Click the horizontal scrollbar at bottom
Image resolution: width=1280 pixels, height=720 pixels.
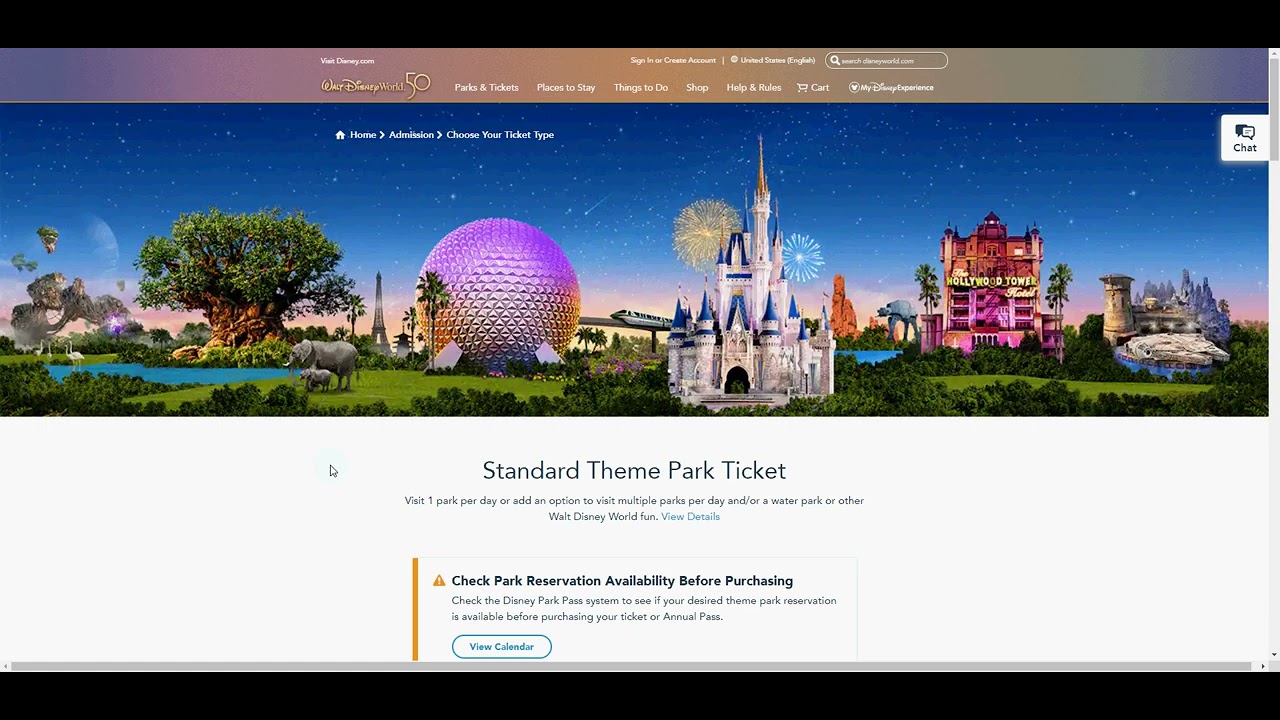(630, 666)
